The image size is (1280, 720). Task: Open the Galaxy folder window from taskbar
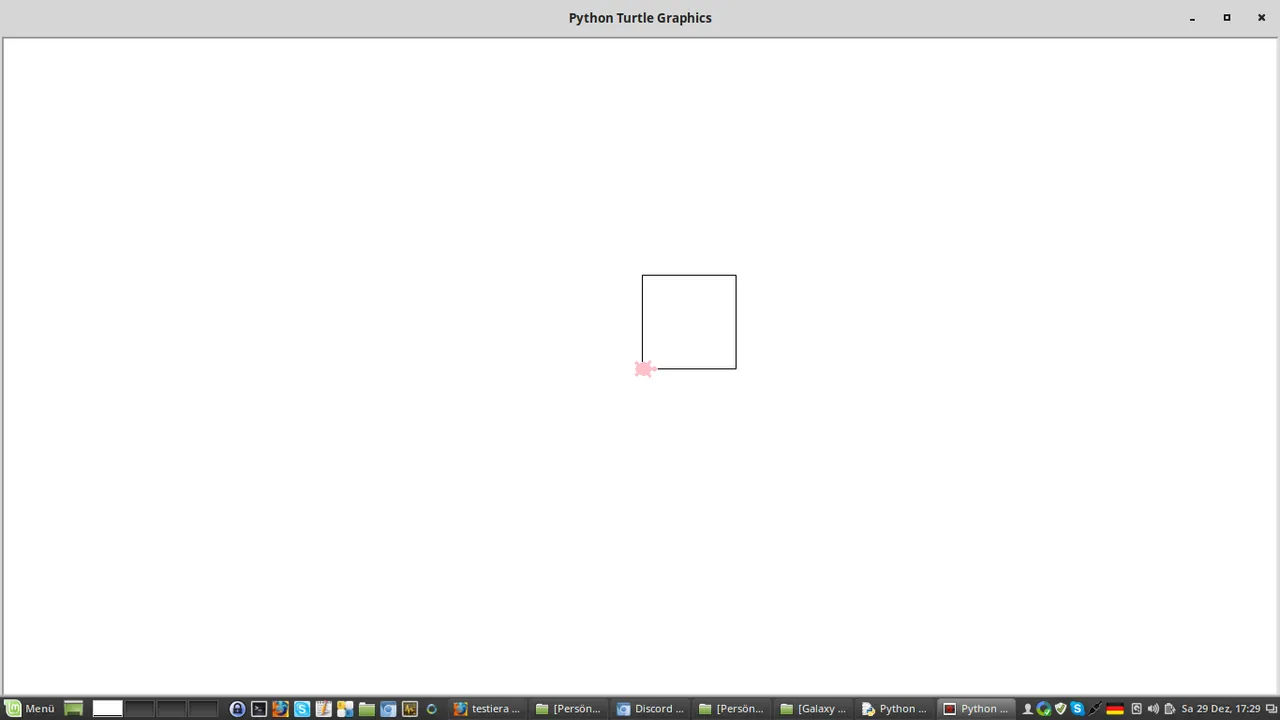pyautogui.click(x=814, y=708)
